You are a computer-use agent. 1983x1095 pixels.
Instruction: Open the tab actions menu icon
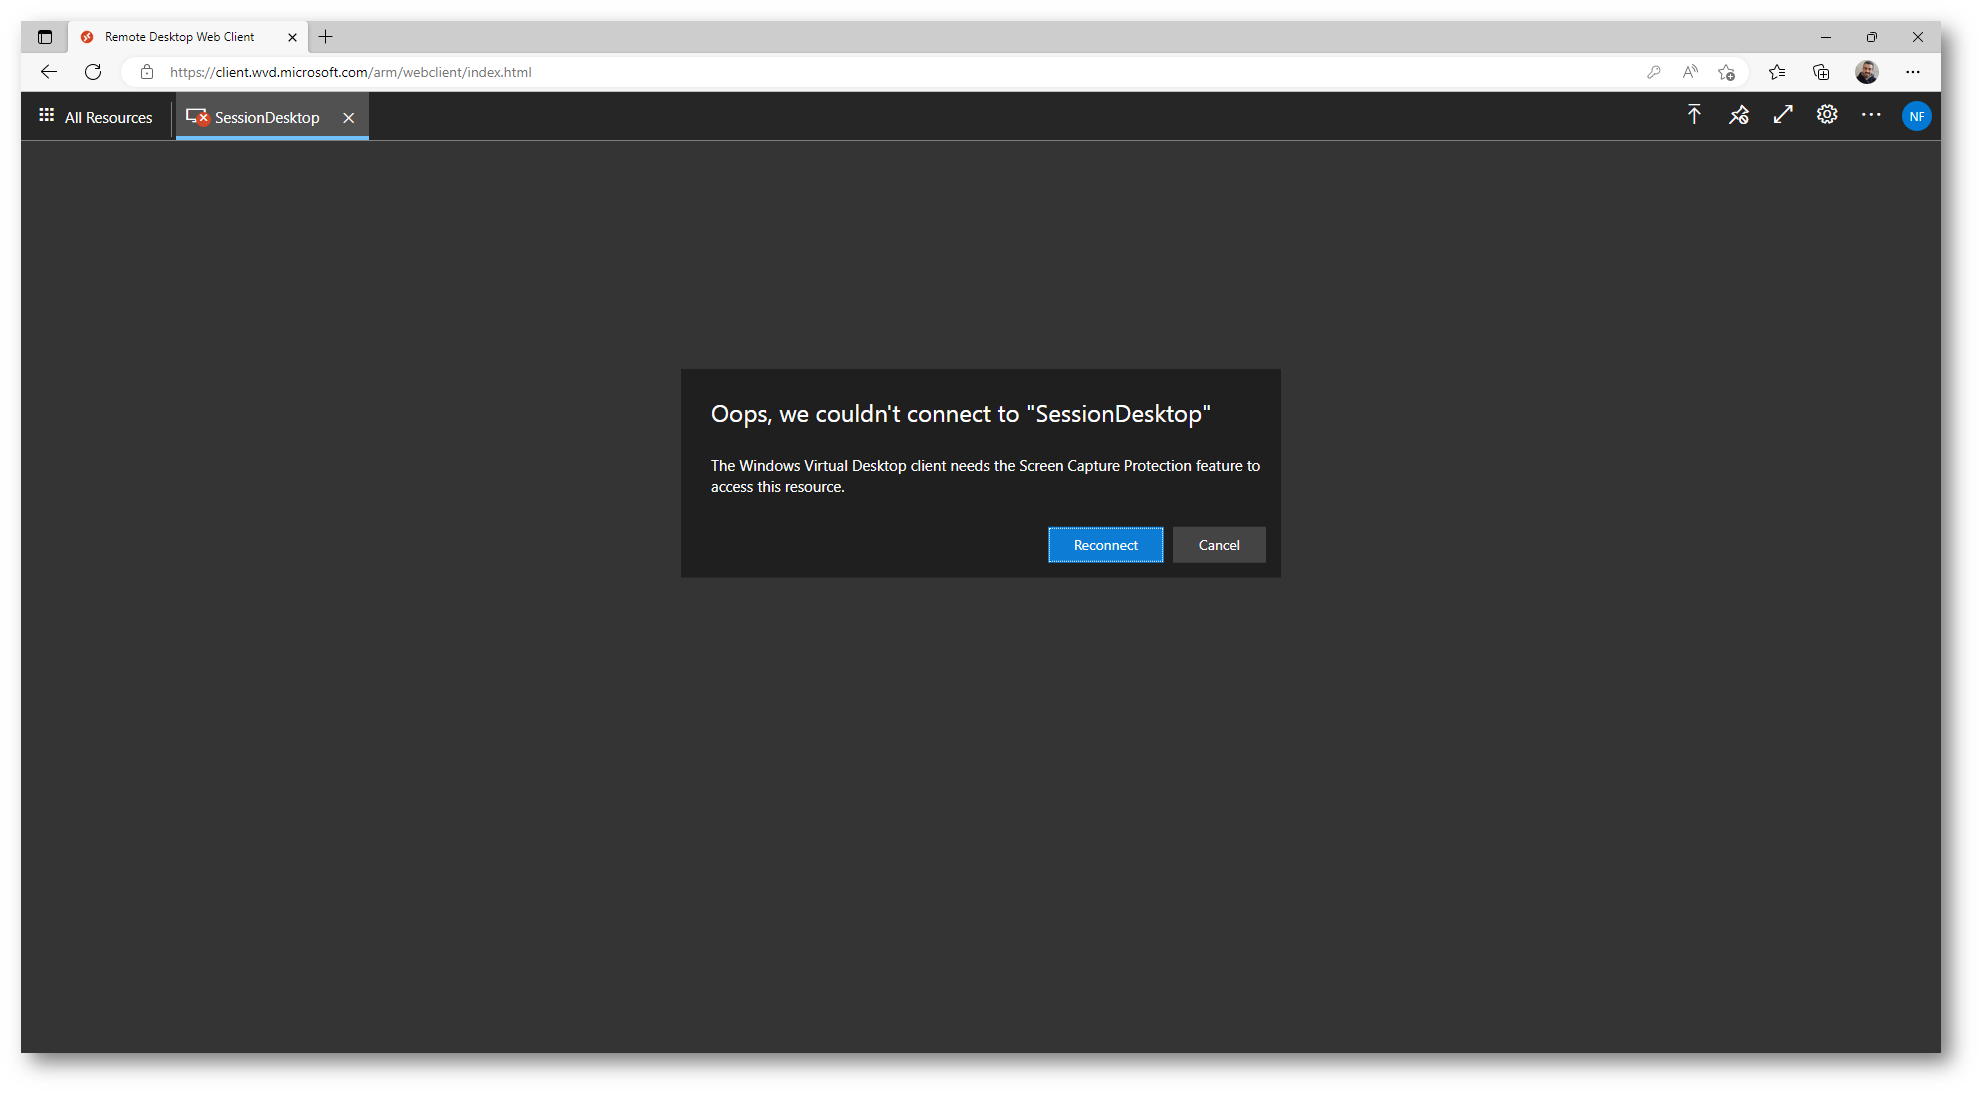[x=45, y=37]
